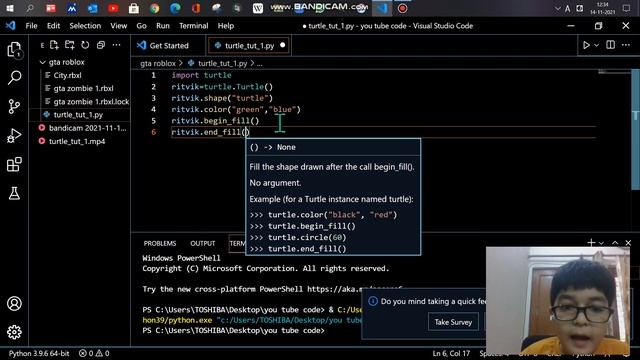Split the editor to the right
Screen dimensions: 640x360
click(x=611, y=45)
